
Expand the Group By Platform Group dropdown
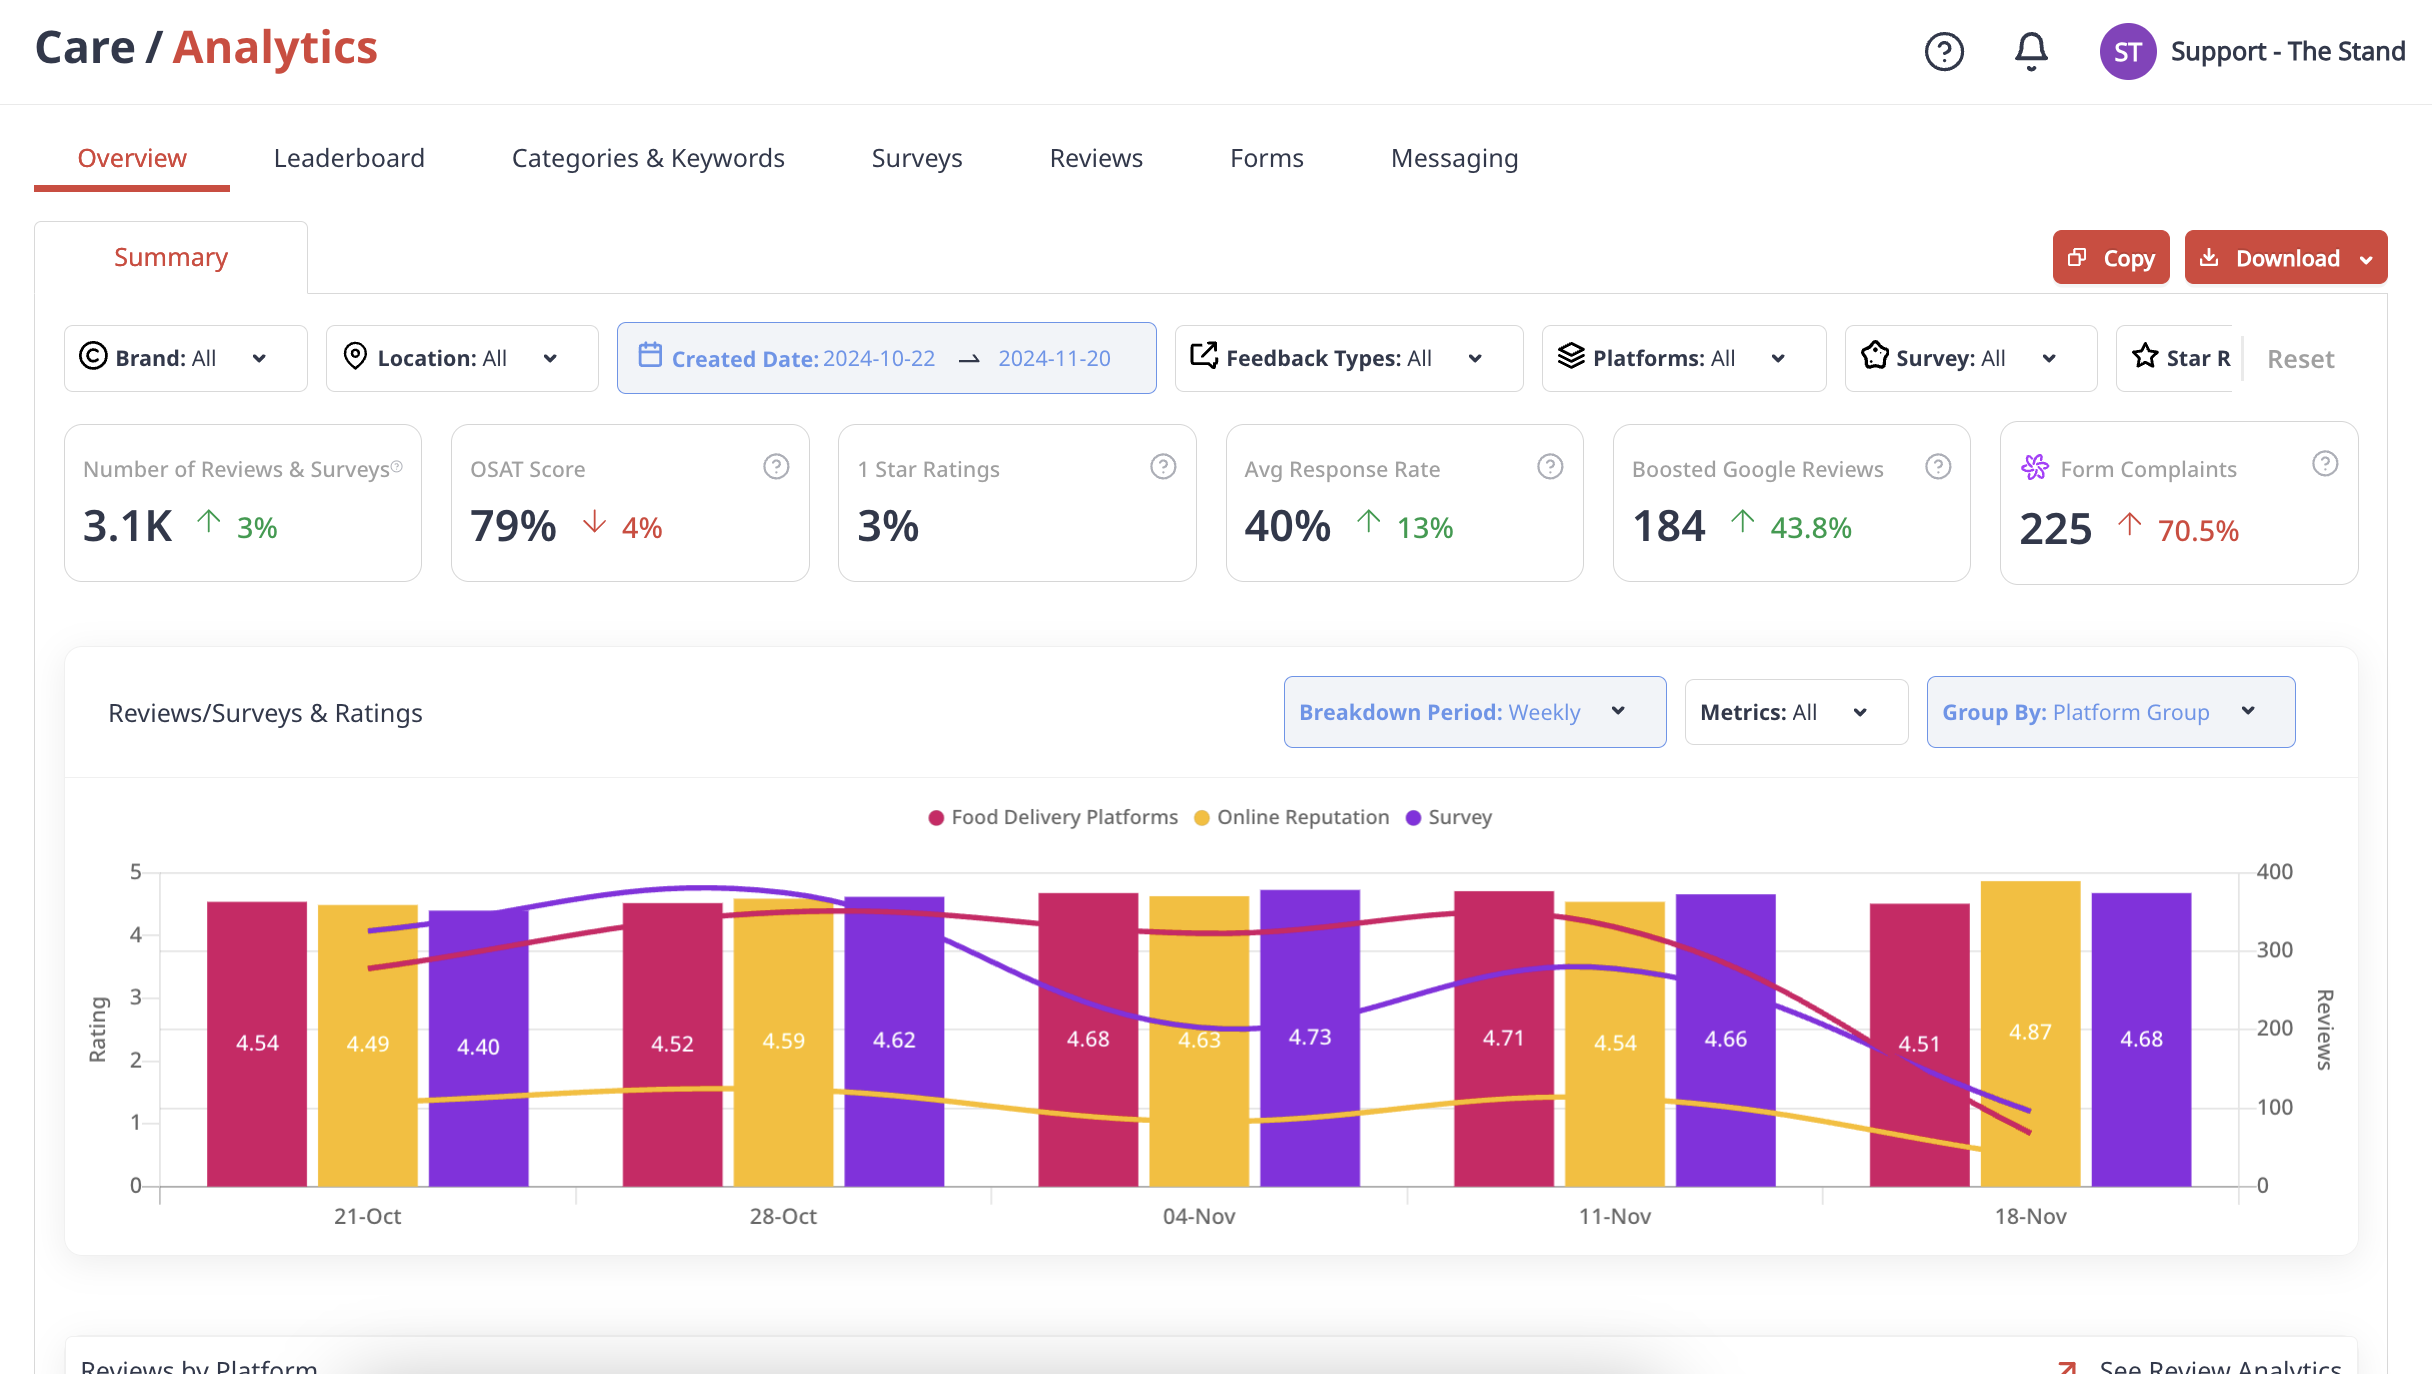(2111, 712)
